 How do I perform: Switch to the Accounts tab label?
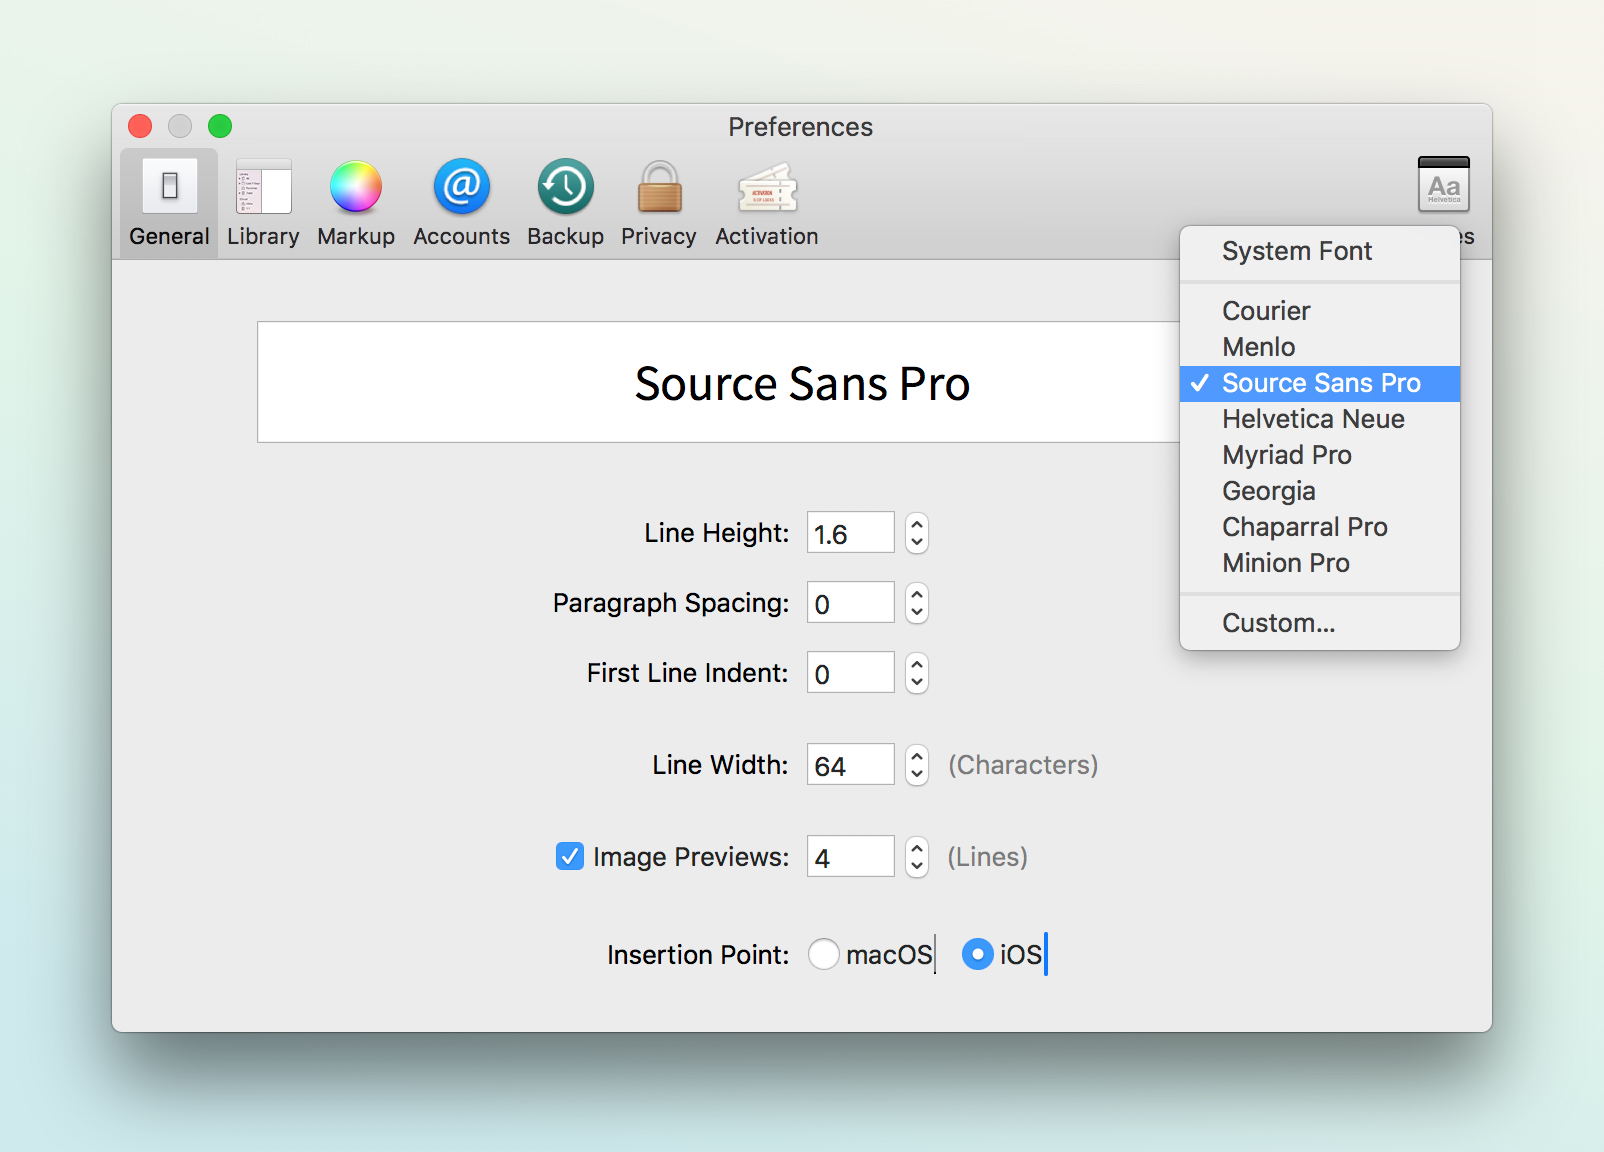(462, 237)
